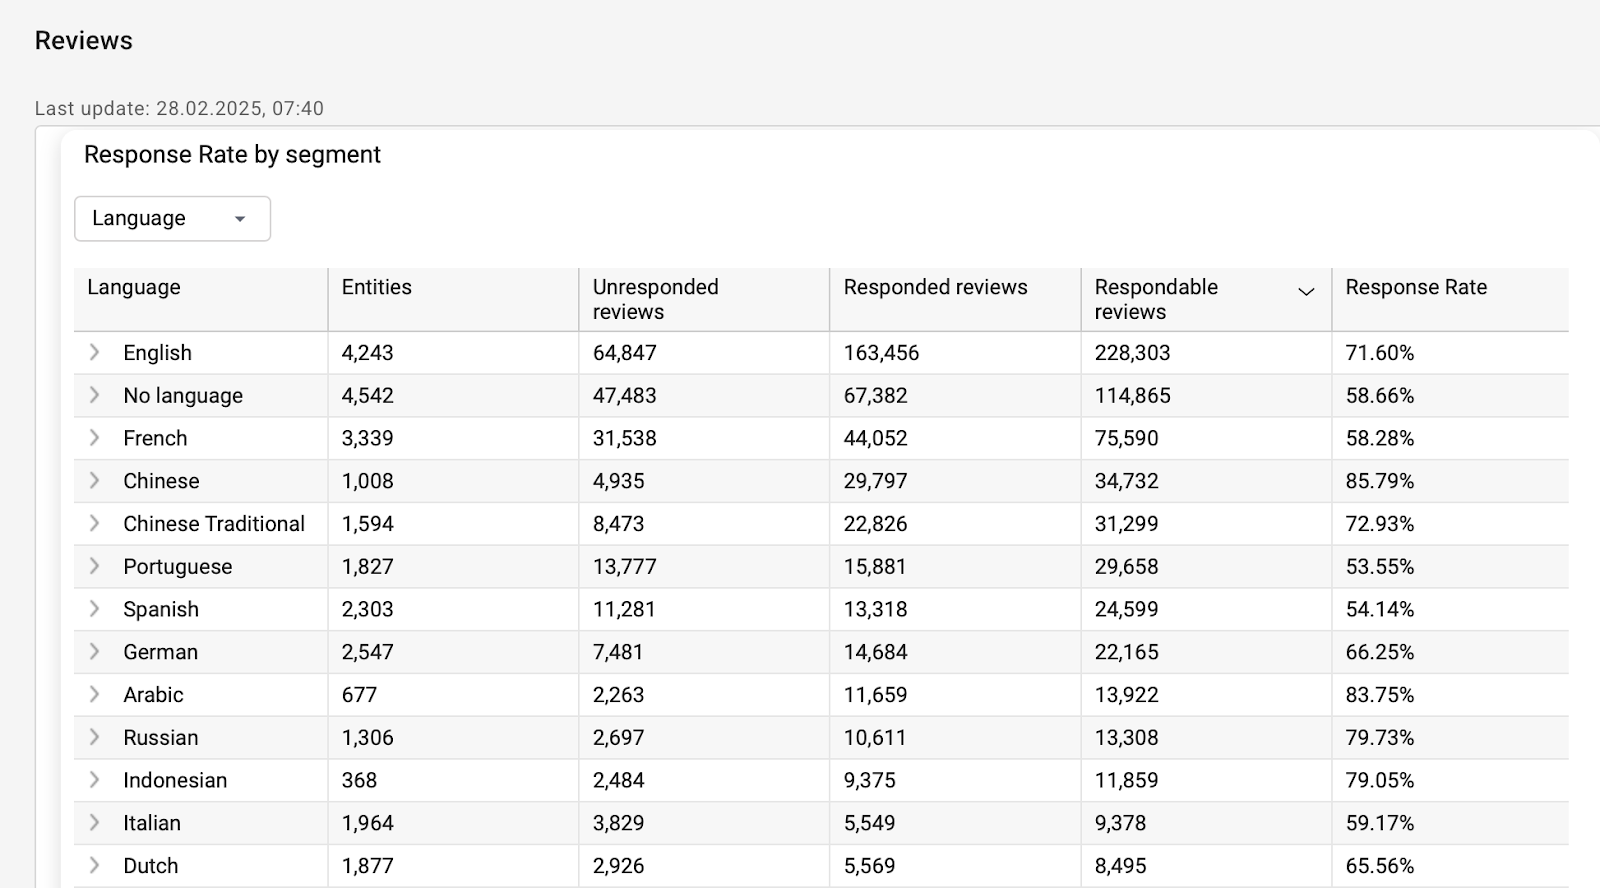This screenshot has width=1600, height=888.
Task: Open the Language segment dropdown
Action: tap(172, 218)
